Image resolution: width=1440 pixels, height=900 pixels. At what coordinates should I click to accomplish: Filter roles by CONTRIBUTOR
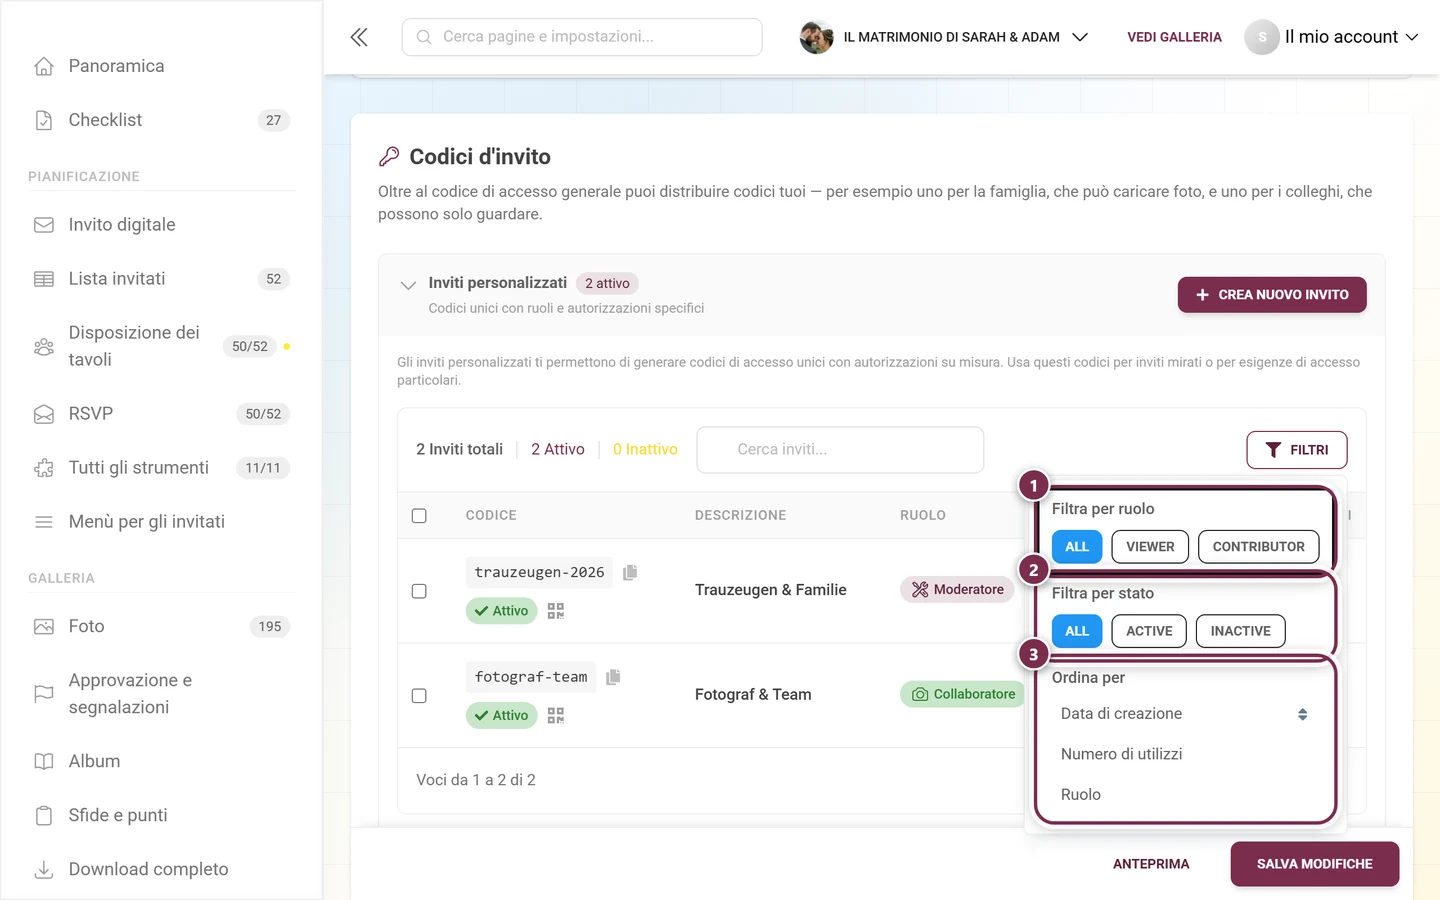coord(1258,547)
